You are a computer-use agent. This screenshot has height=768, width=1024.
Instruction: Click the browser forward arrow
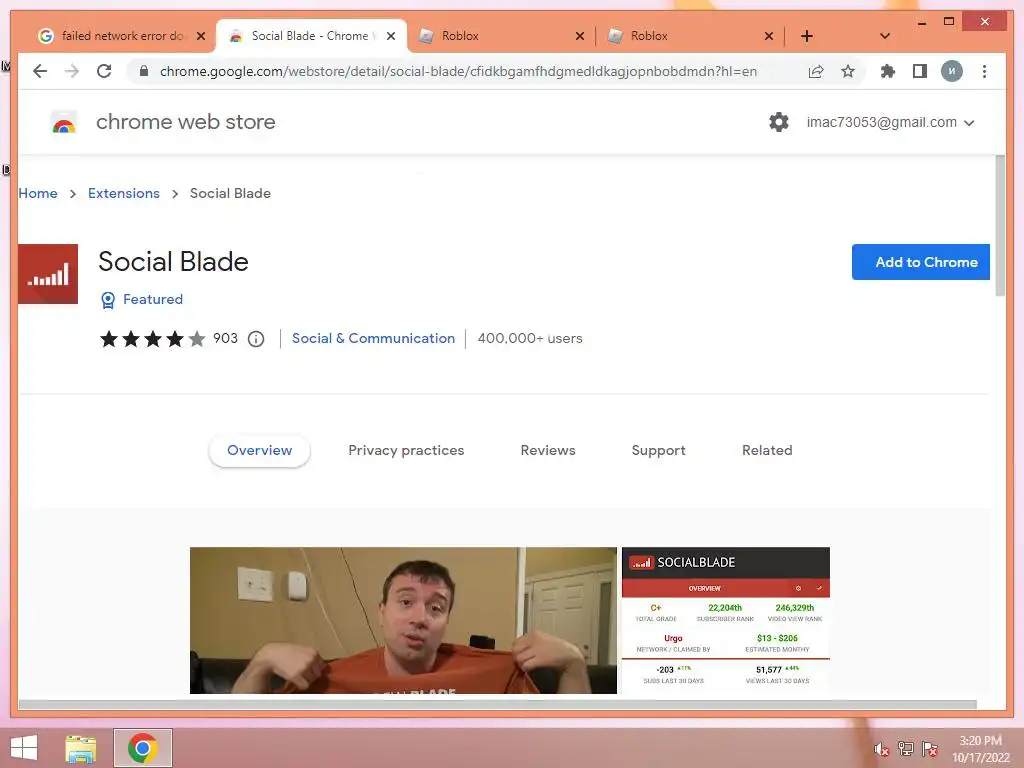pos(72,71)
